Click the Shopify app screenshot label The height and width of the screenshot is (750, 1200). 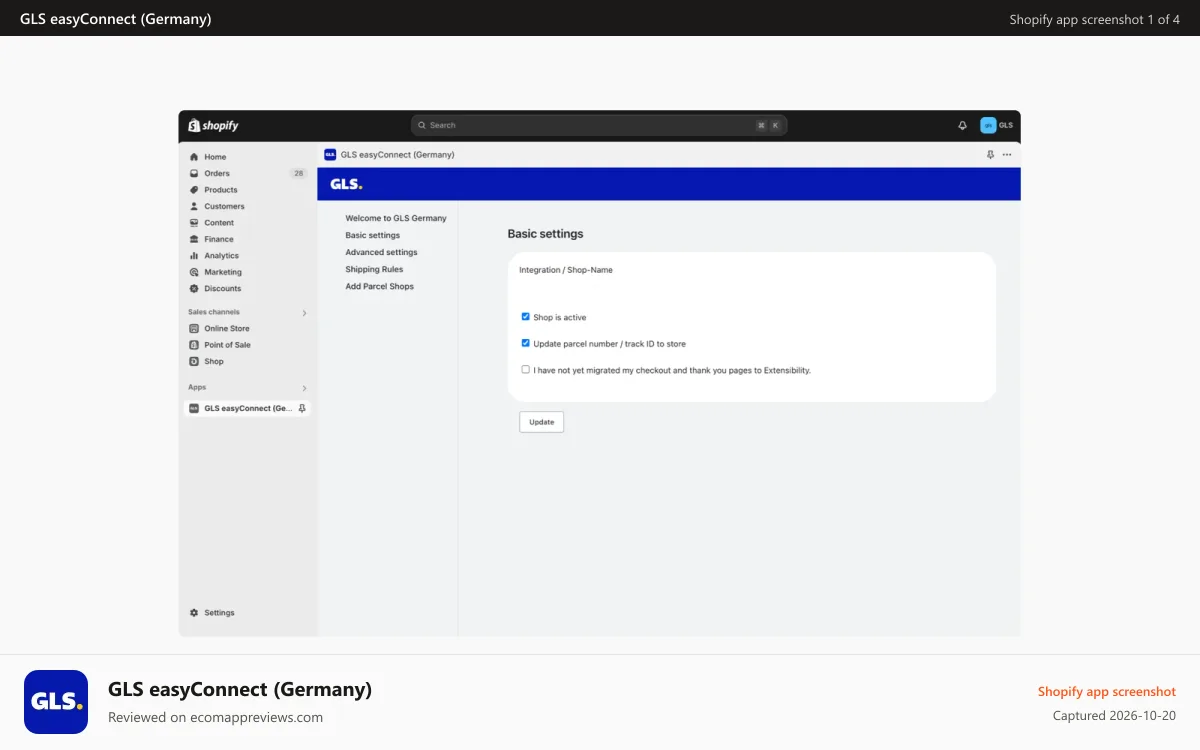click(x=1107, y=691)
